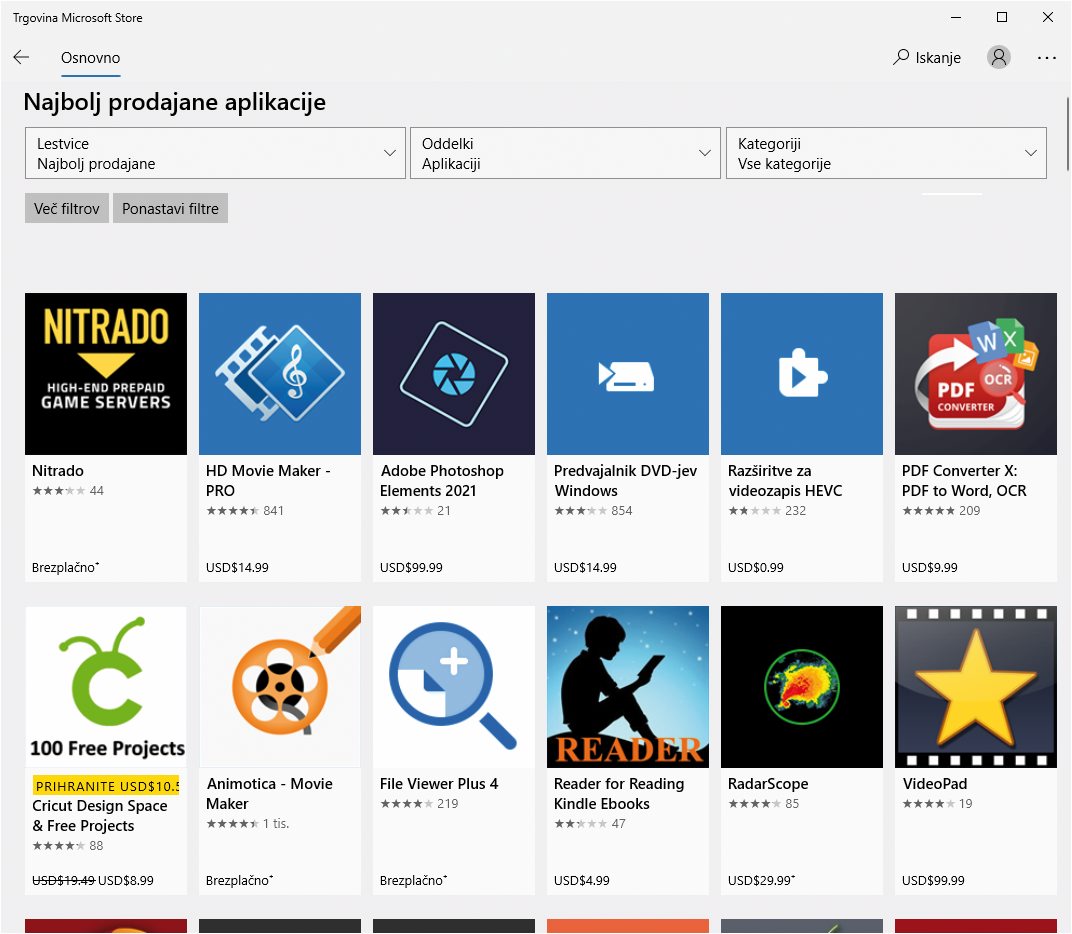Open Animotica Movie Maker icon

pos(280,686)
